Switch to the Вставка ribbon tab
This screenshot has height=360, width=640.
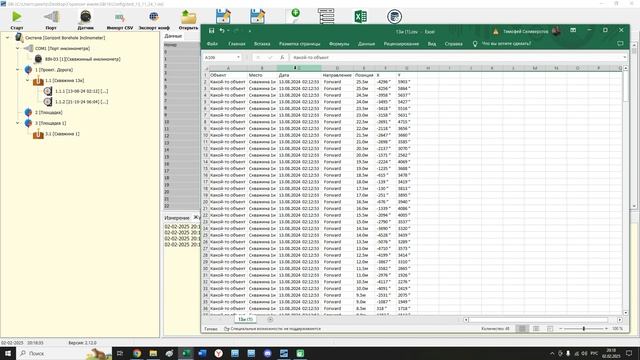(x=262, y=44)
